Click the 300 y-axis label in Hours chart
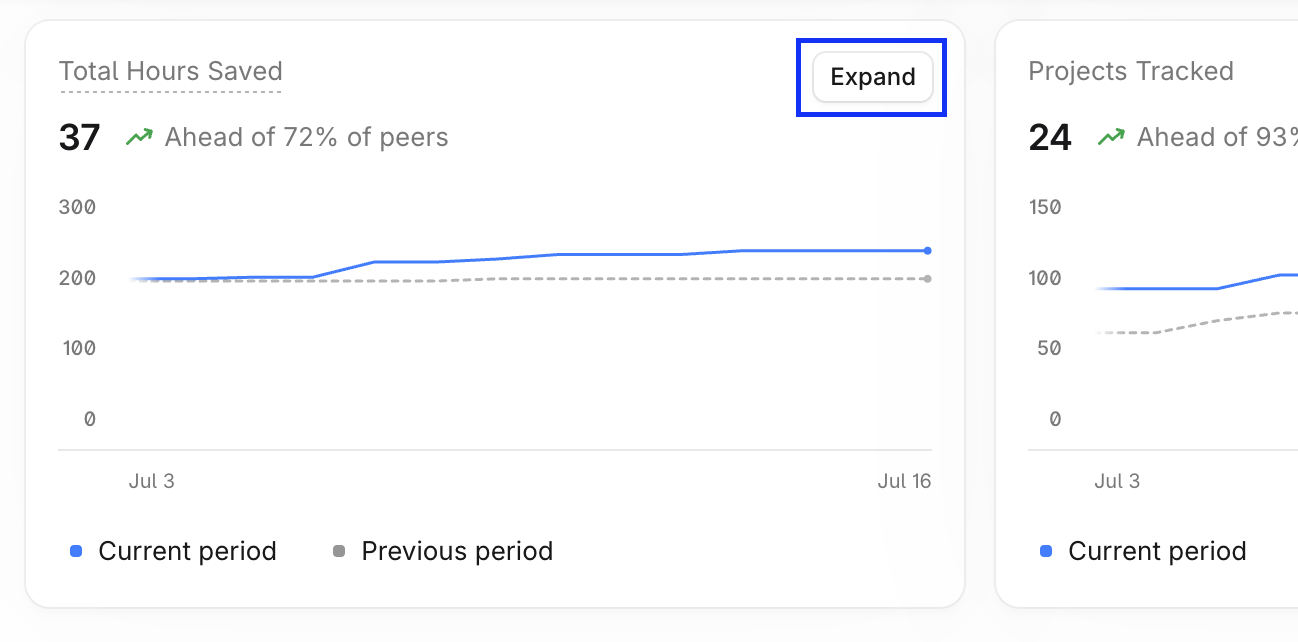 [78, 207]
